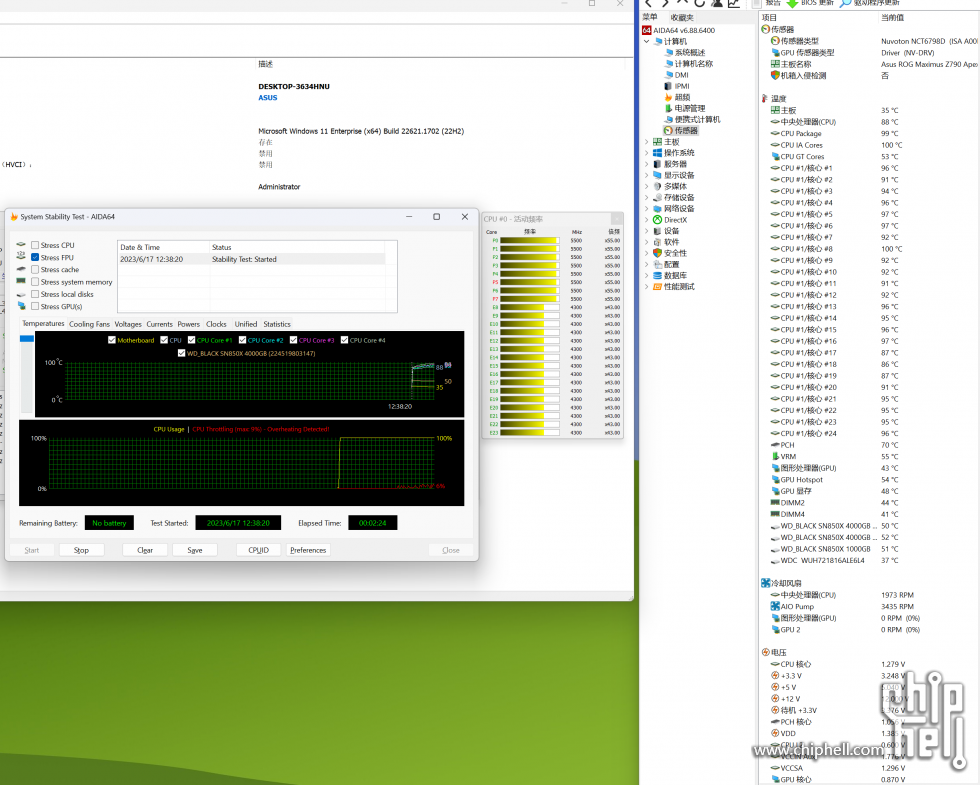Switch to the 收藏夹 tab
The width and height of the screenshot is (980, 785).
point(682,18)
